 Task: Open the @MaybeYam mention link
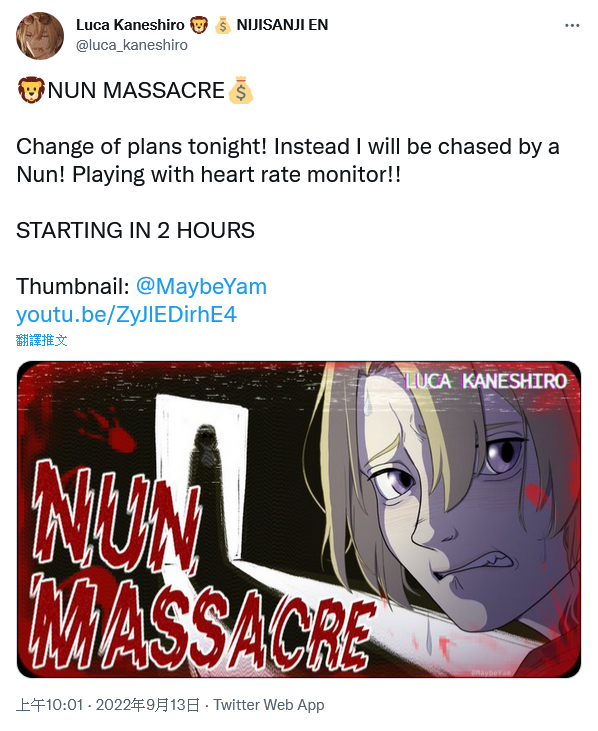click(201, 286)
